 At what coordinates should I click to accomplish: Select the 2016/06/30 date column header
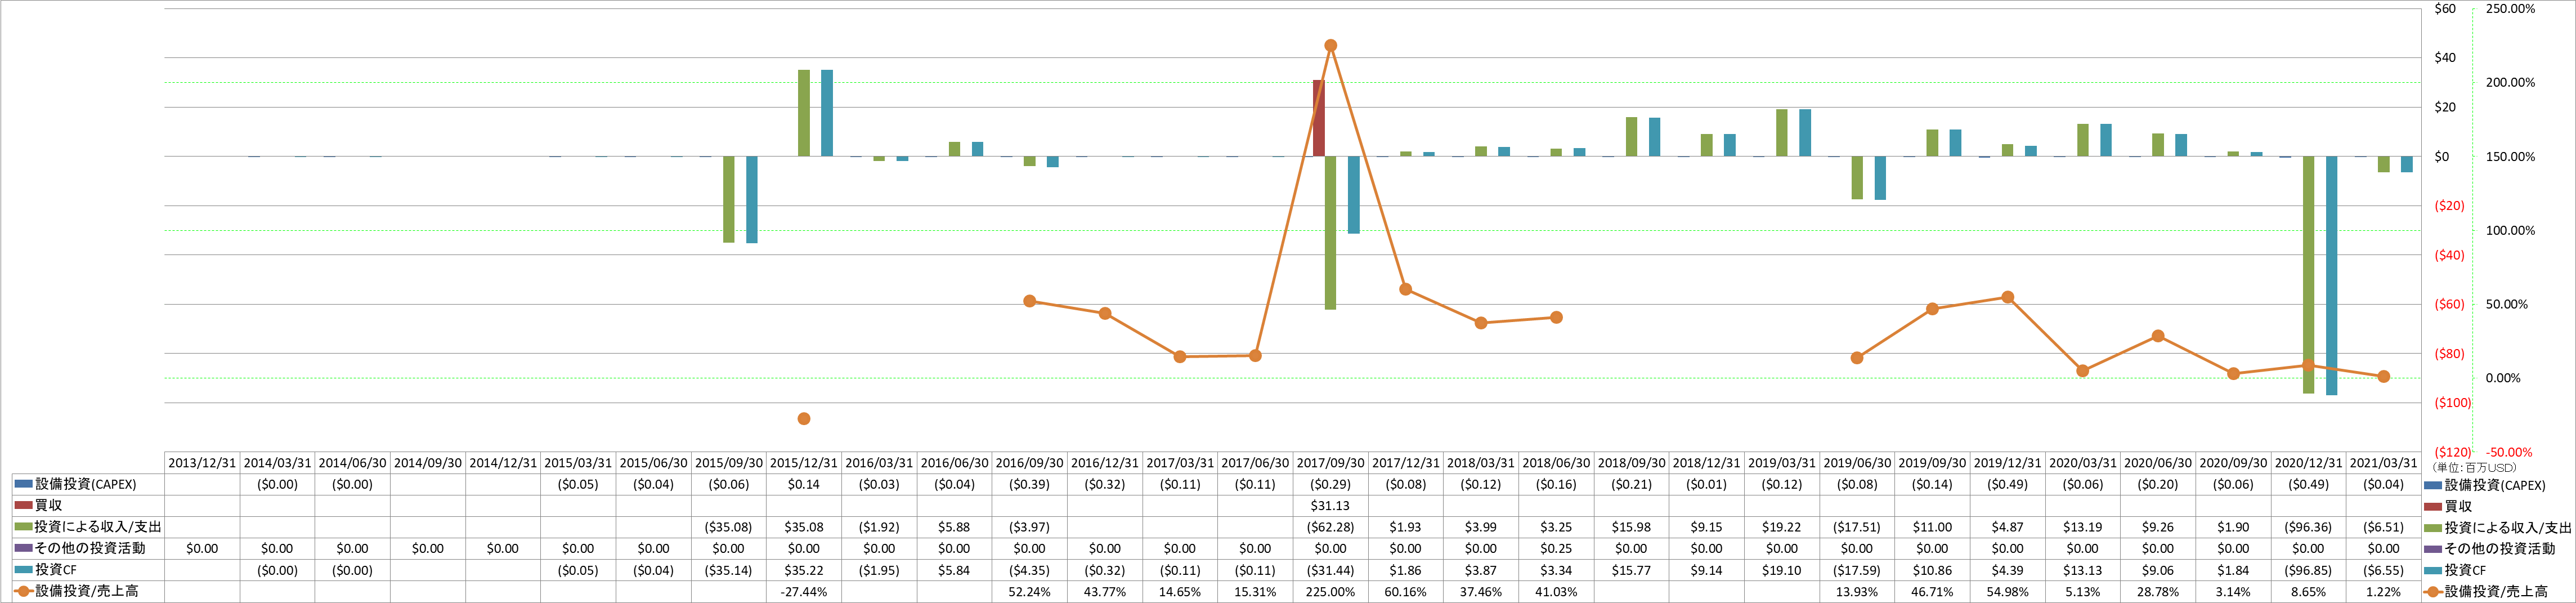[x=954, y=463]
